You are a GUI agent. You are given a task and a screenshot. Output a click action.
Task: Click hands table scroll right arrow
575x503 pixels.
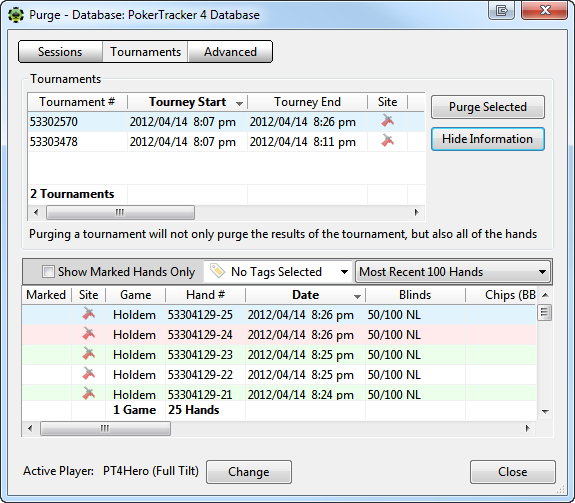pos(527,428)
